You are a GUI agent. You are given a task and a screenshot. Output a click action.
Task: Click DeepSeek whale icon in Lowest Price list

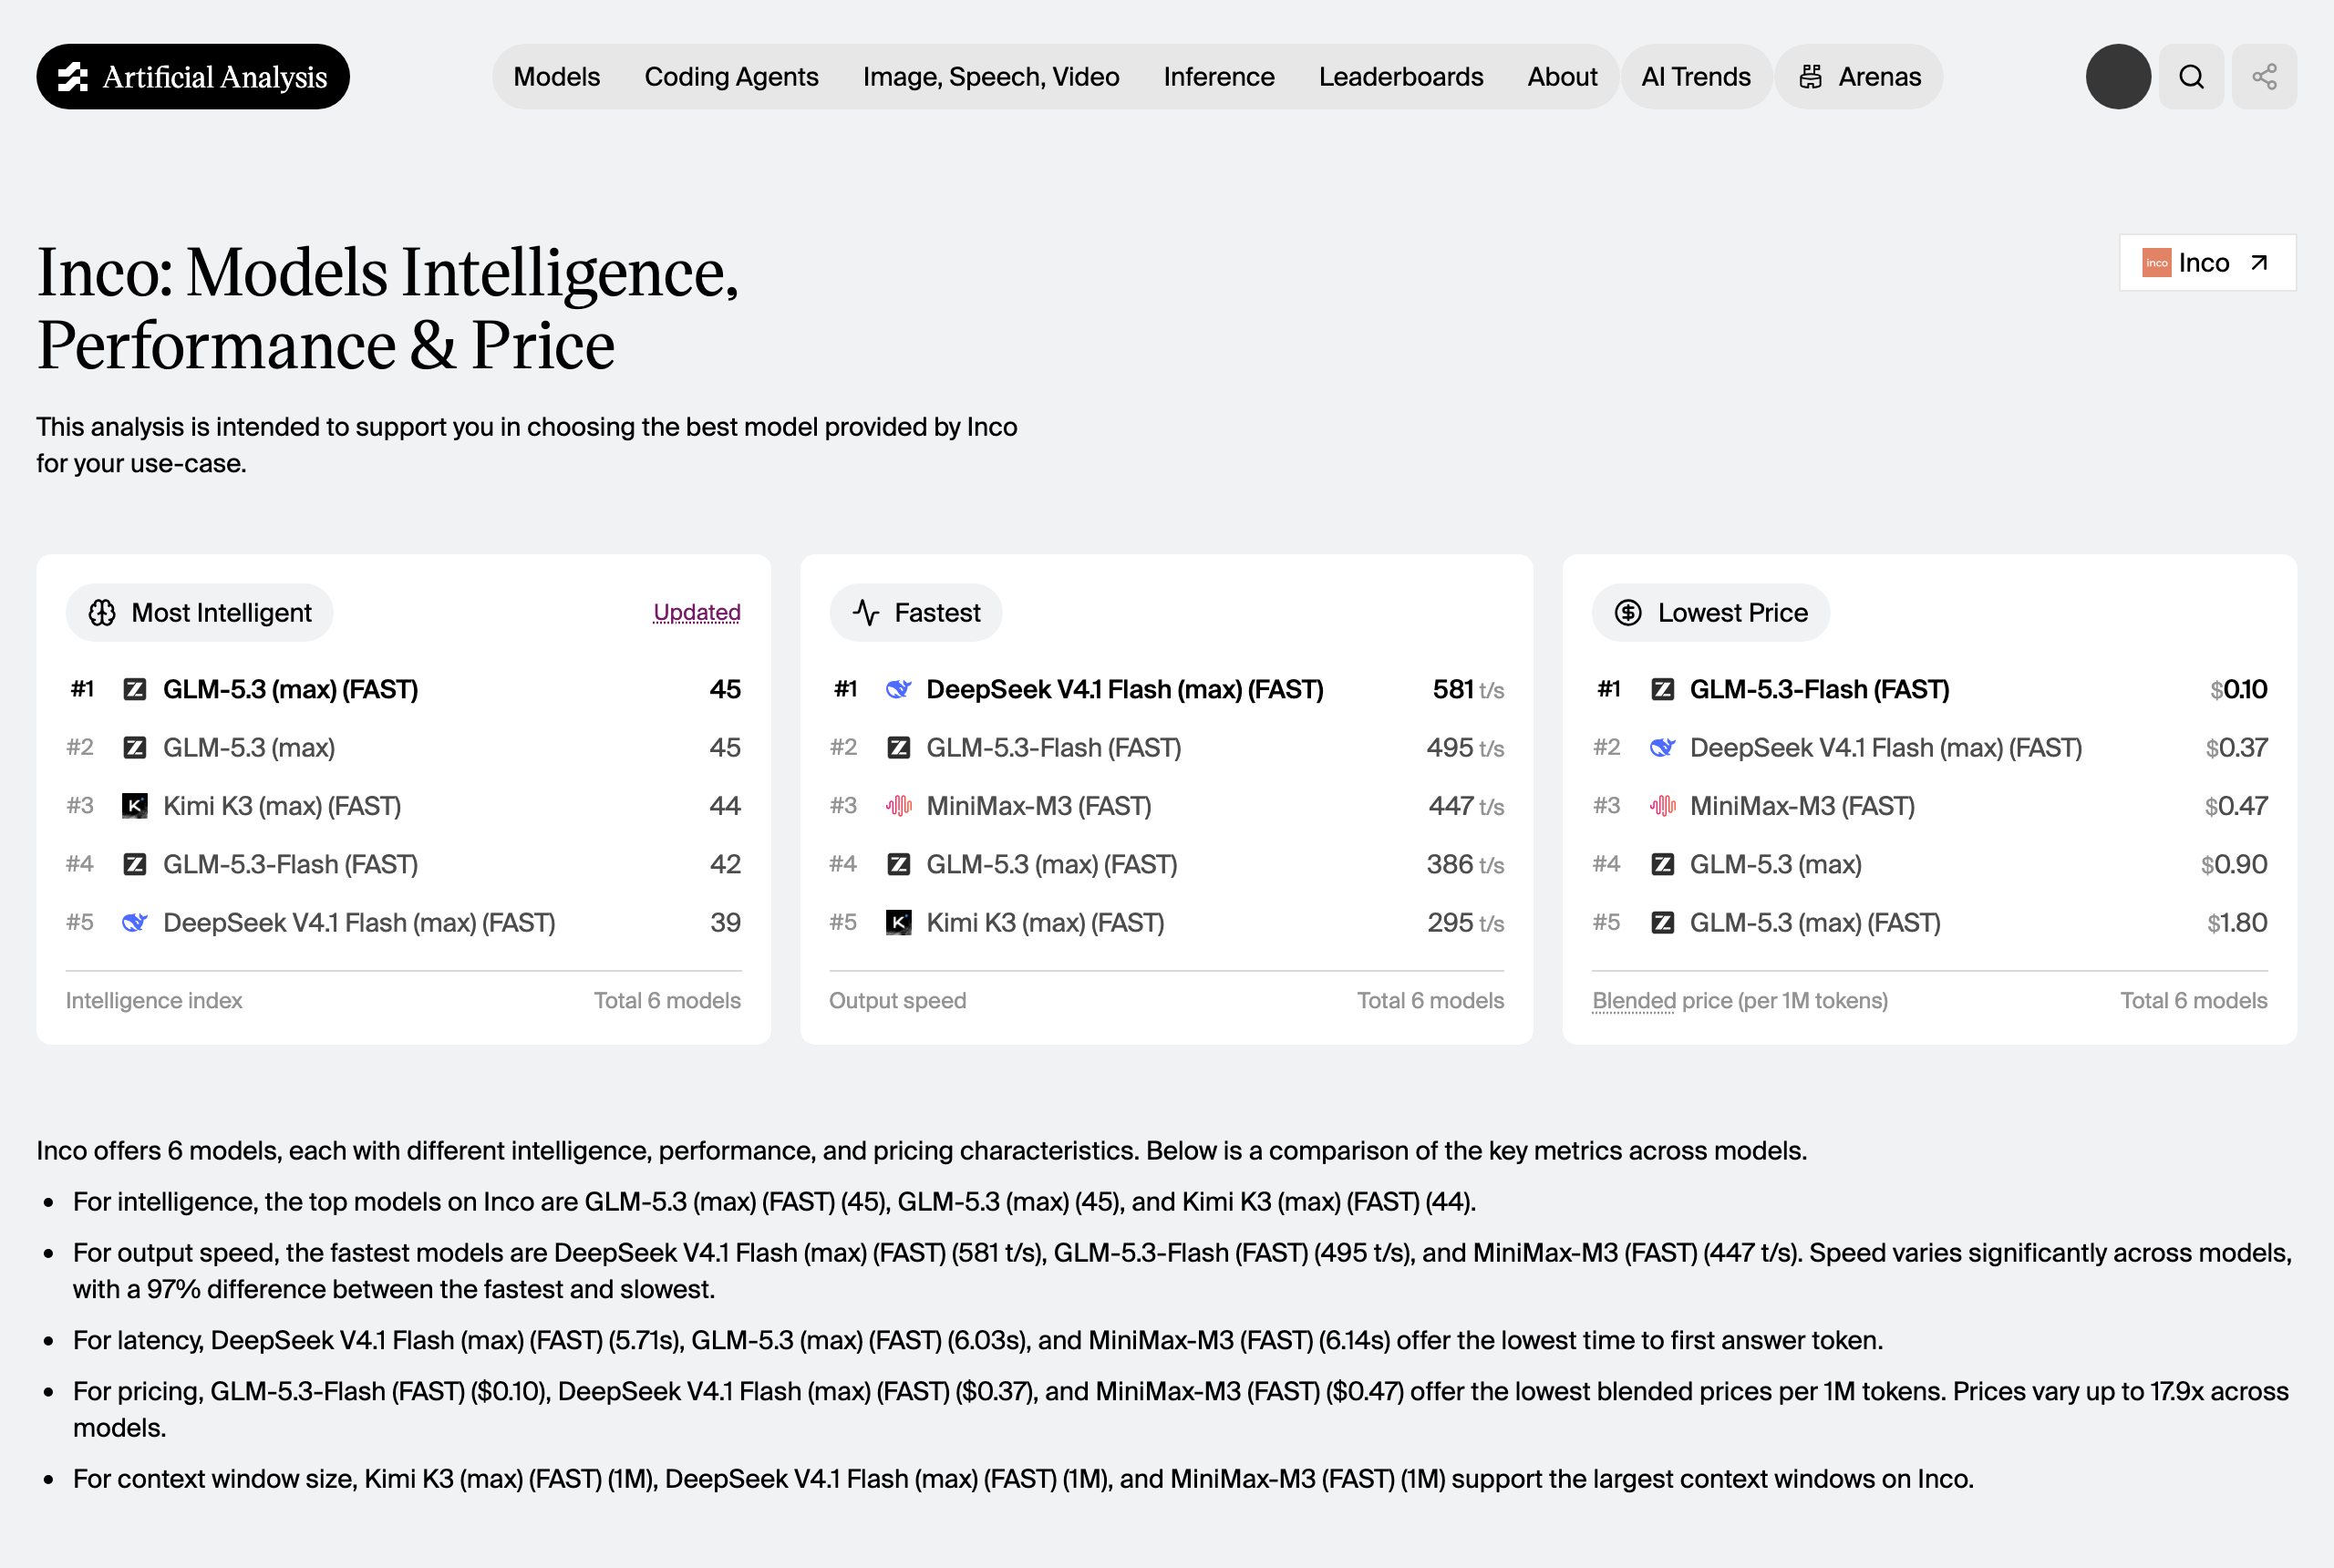point(1662,748)
